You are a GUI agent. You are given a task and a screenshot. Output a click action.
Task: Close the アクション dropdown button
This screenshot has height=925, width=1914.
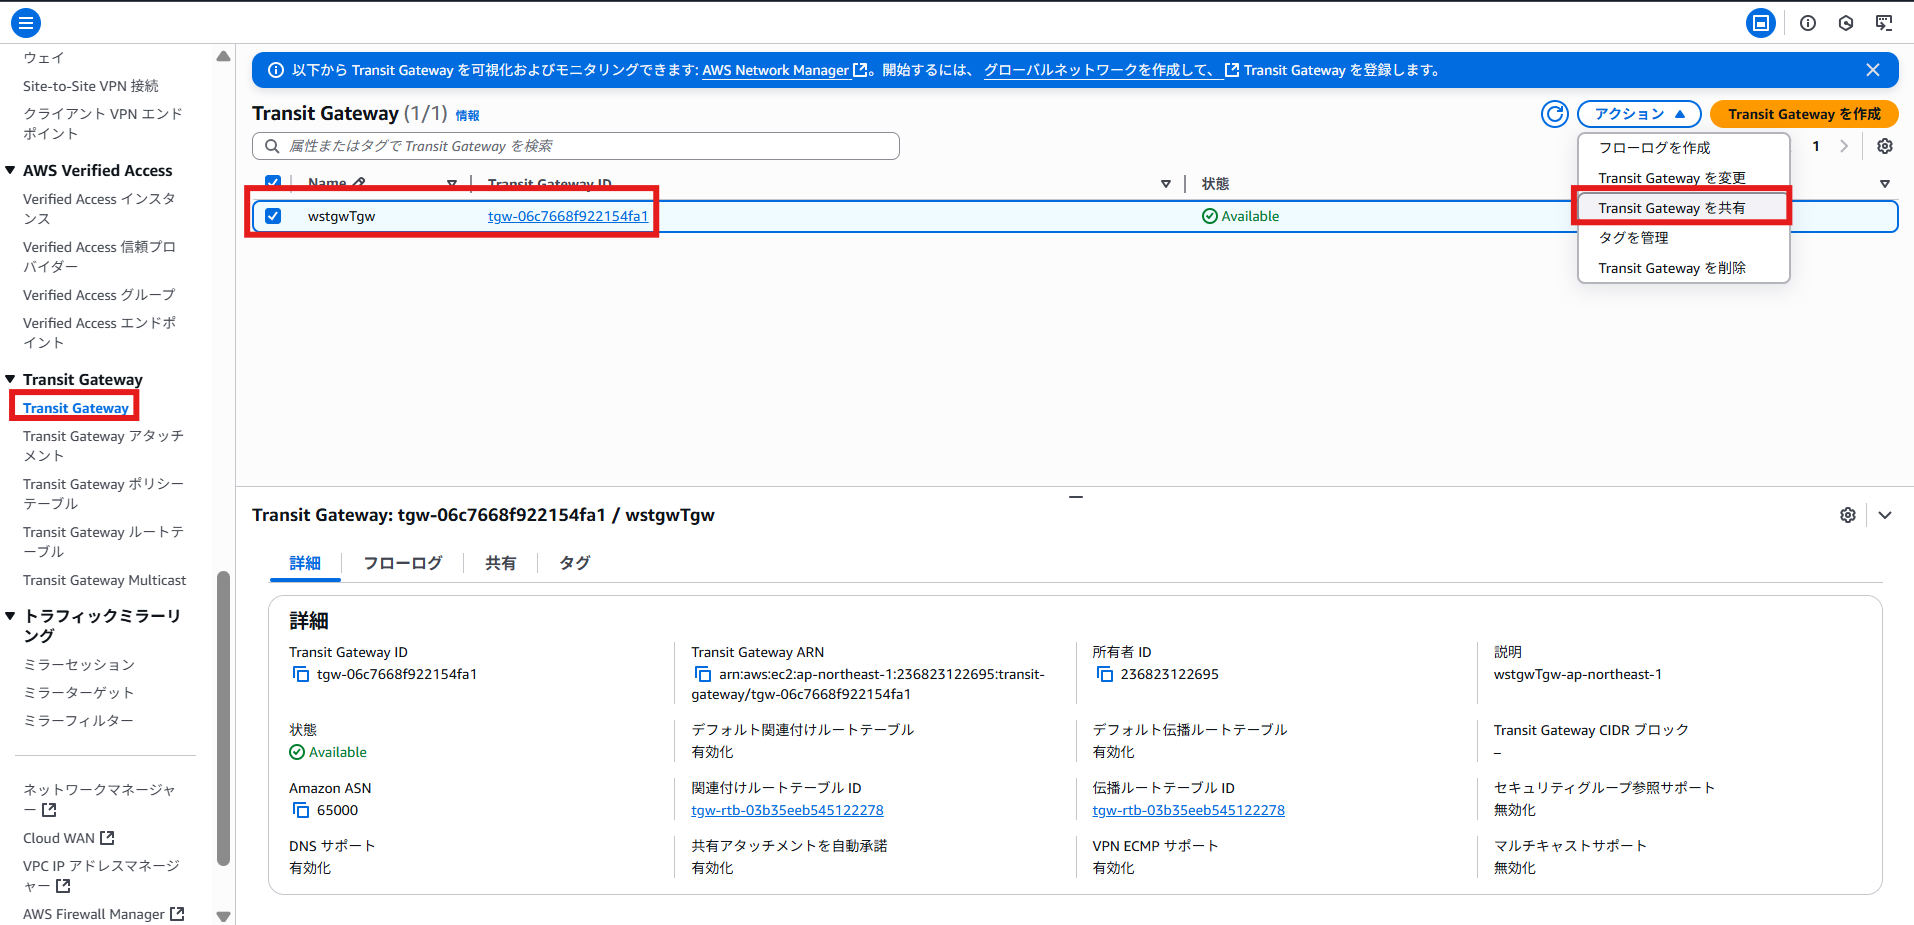coord(1639,114)
